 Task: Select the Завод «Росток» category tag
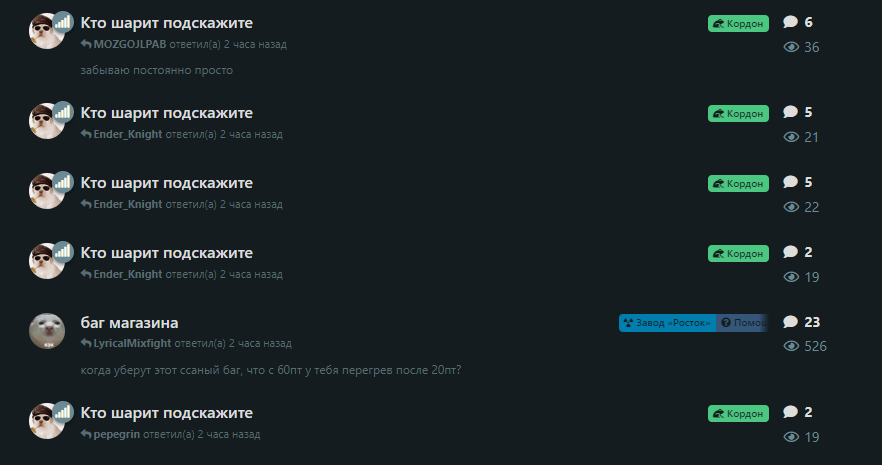point(667,323)
